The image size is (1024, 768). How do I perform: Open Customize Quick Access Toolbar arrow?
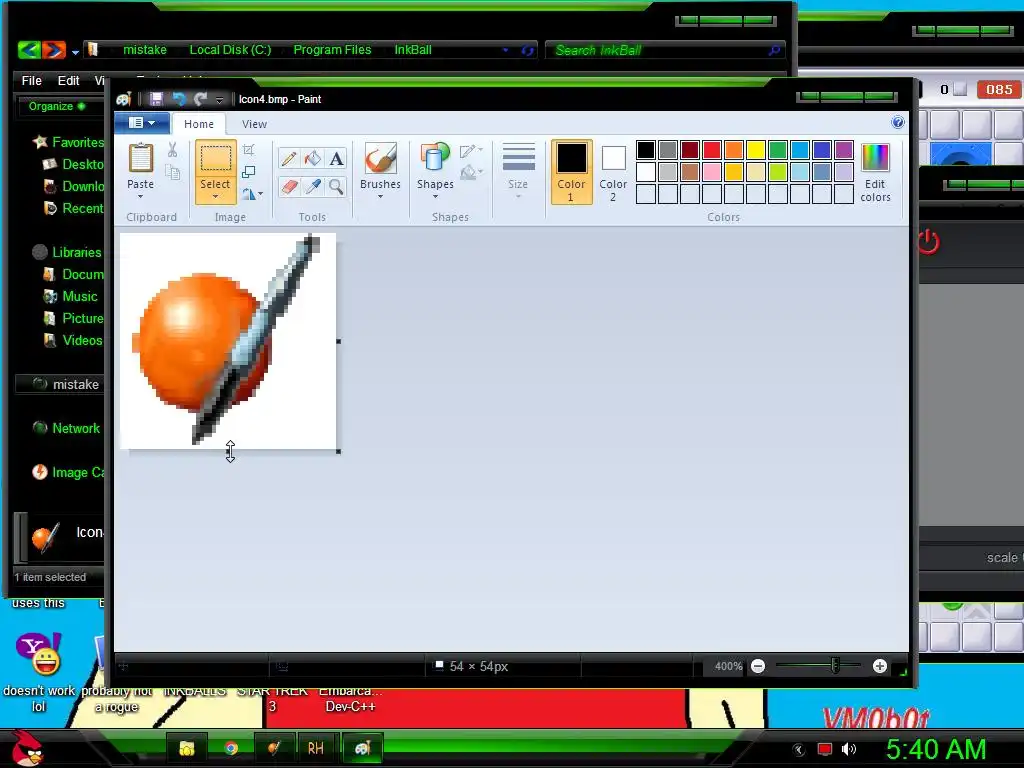click(219, 99)
